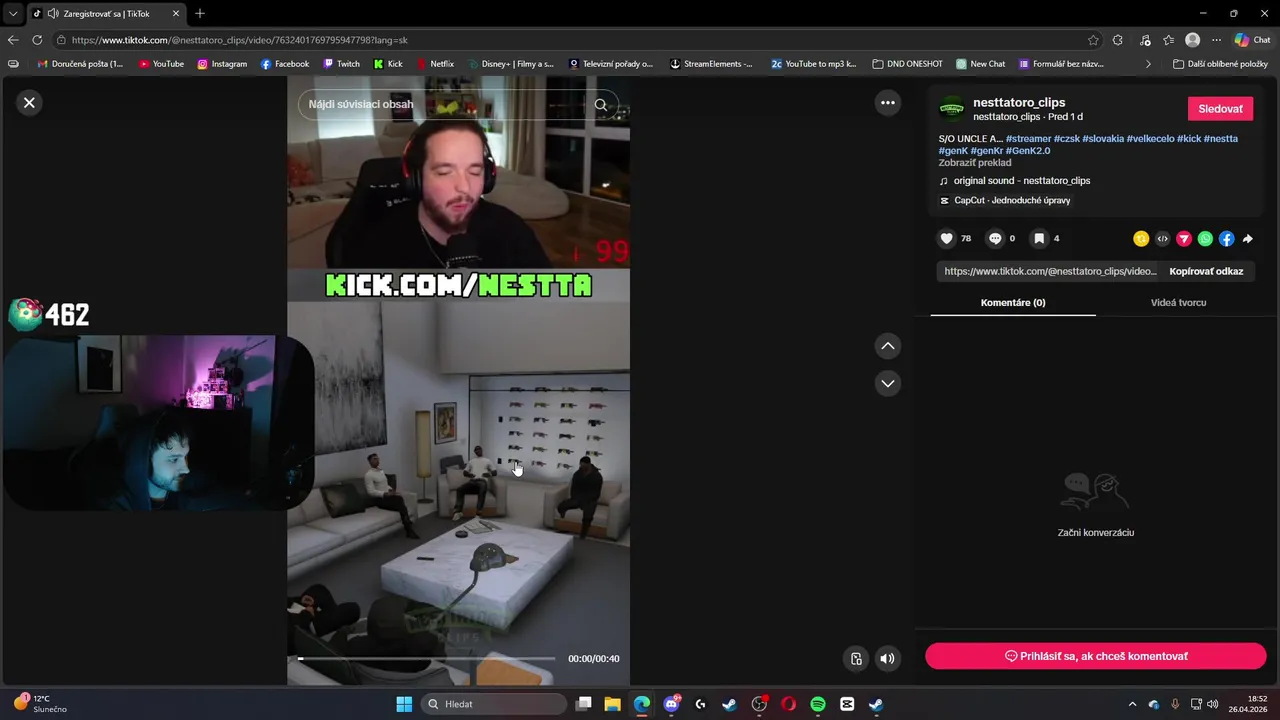
Task: Get the embed code with the code icon
Action: pos(1162,239)
